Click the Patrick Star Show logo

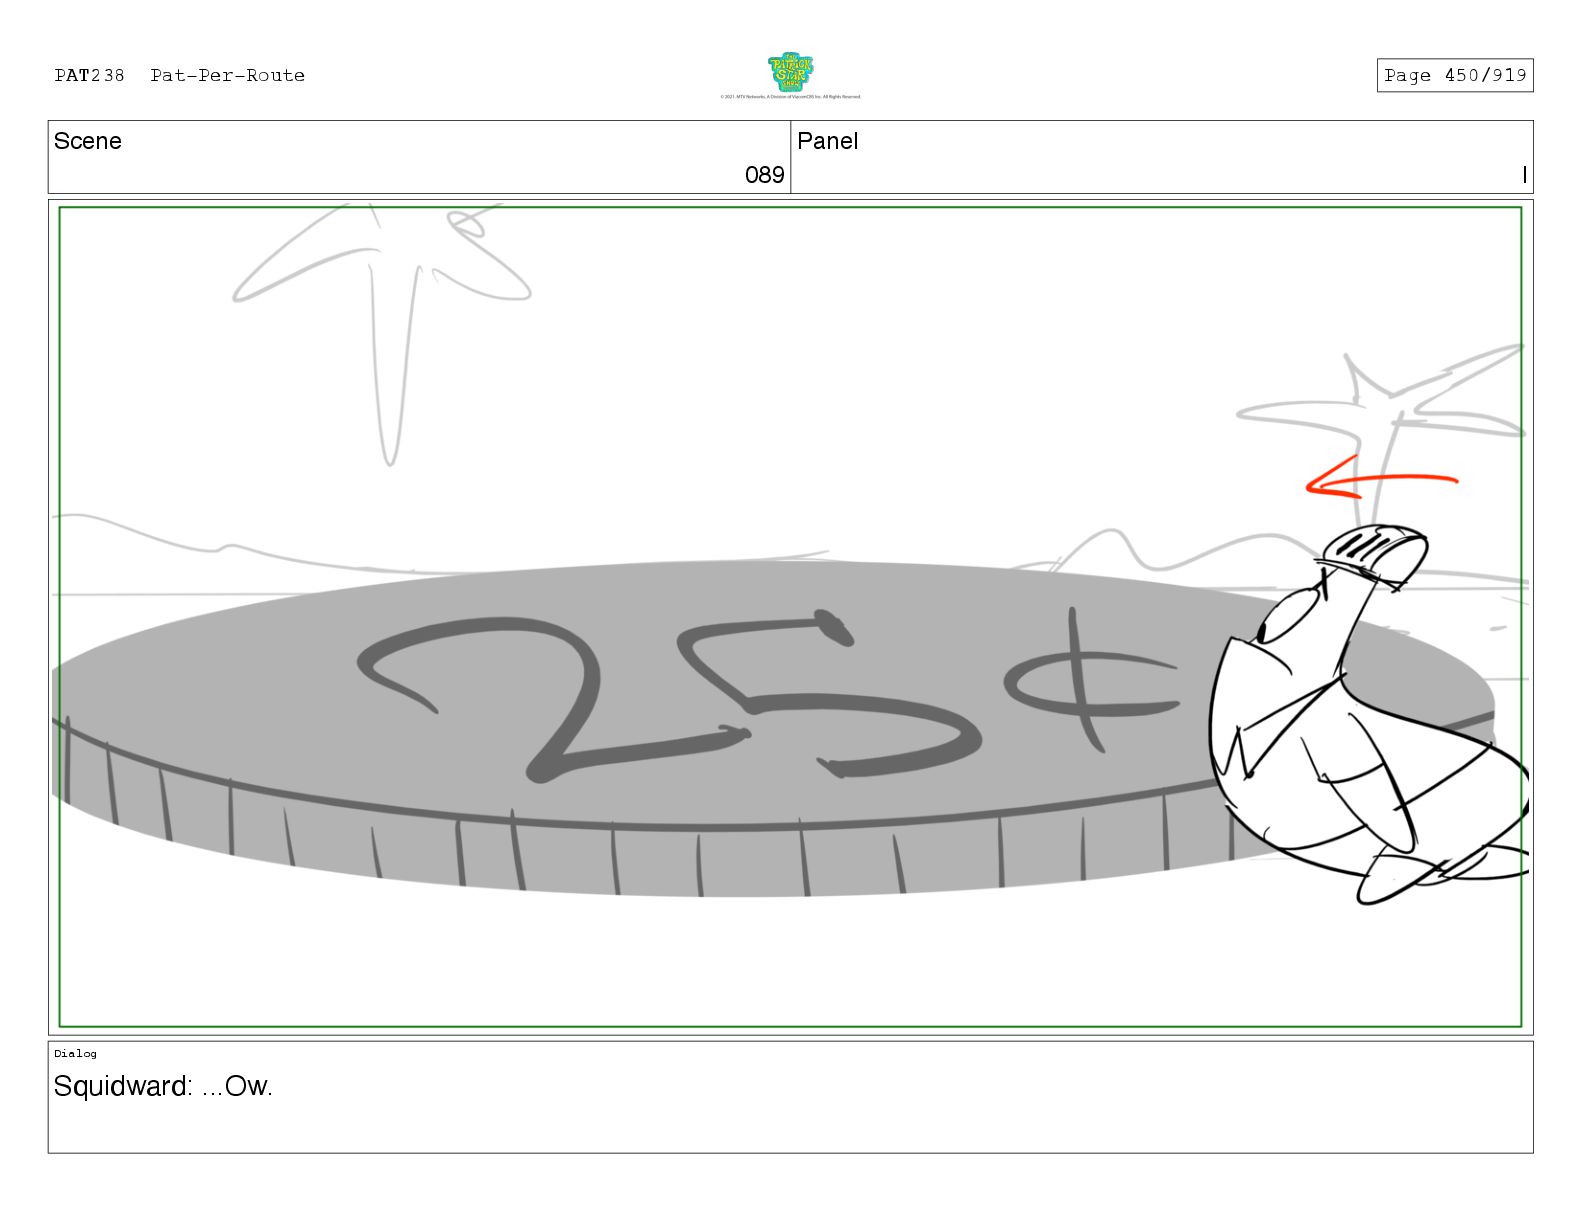pos(790,72)
